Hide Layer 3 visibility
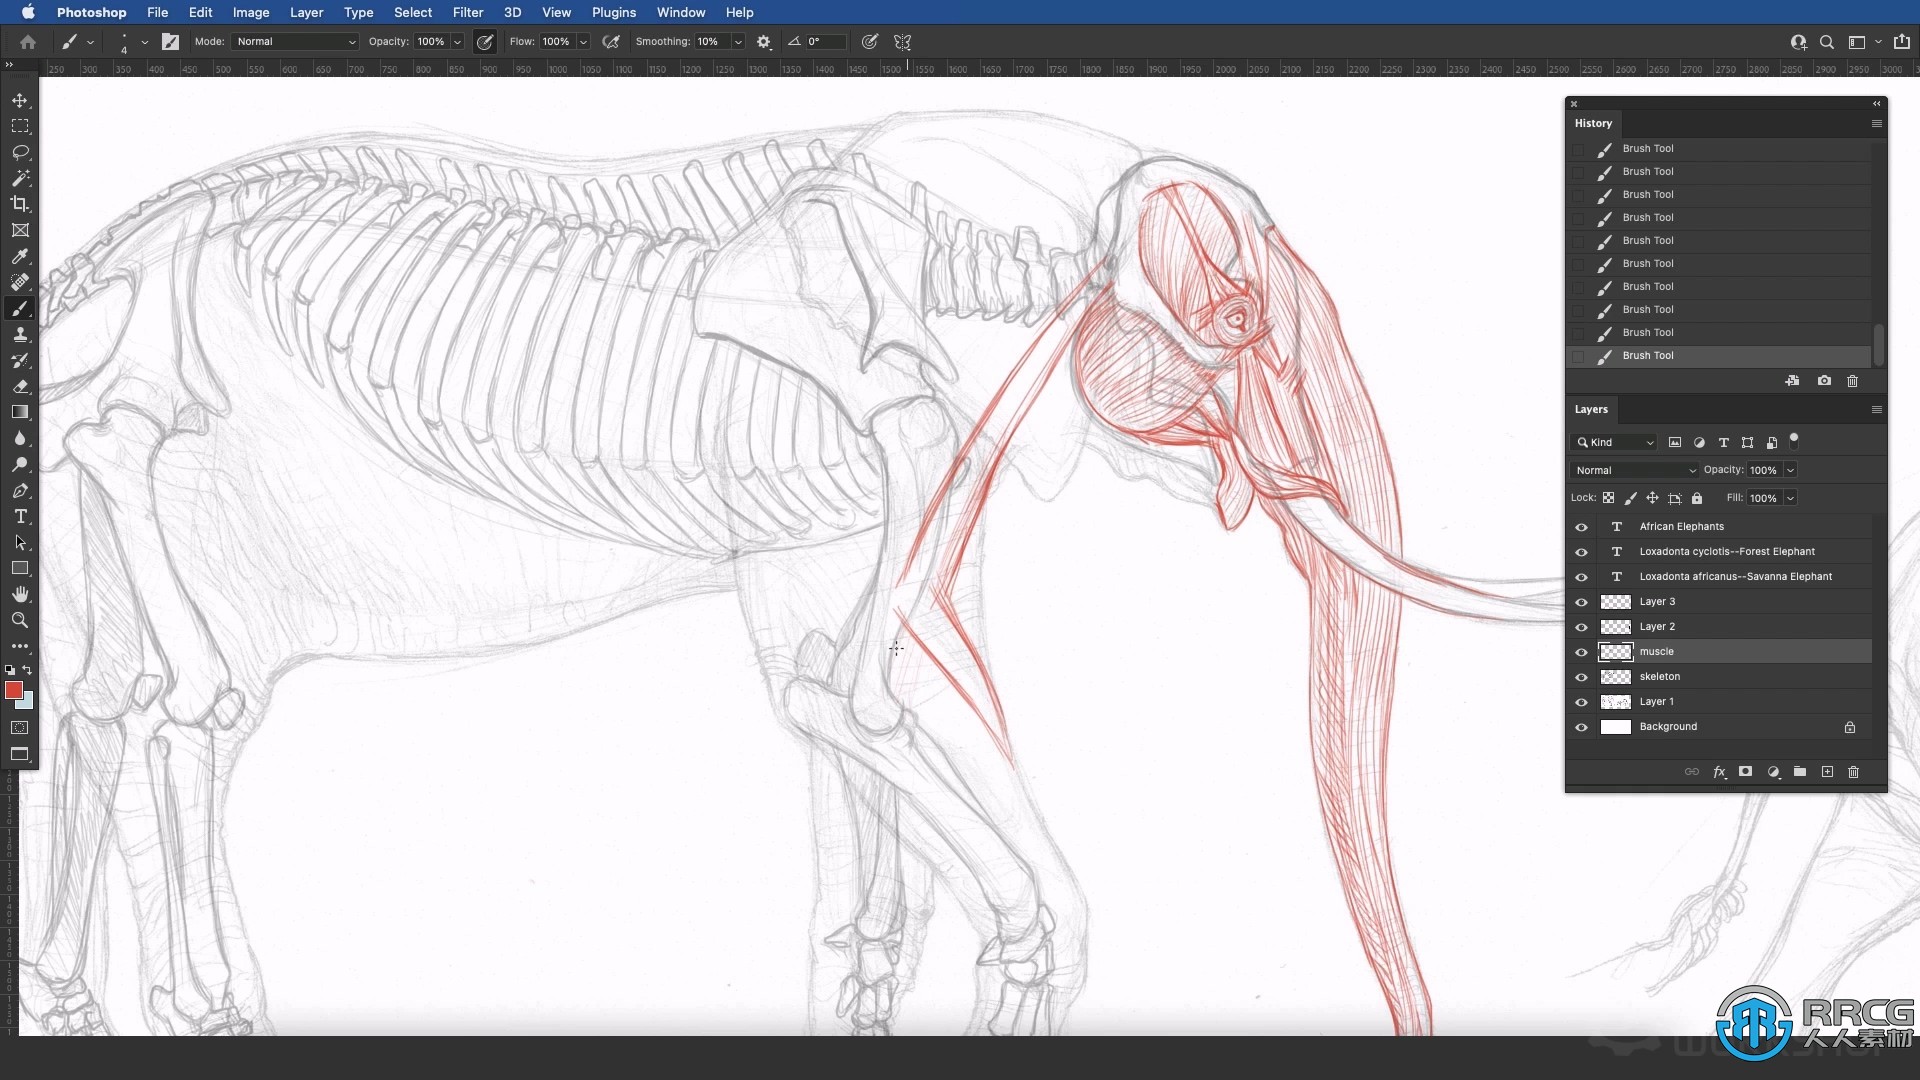The height and width of the screenshot is (1080, 1920). tap(1581, 602)
